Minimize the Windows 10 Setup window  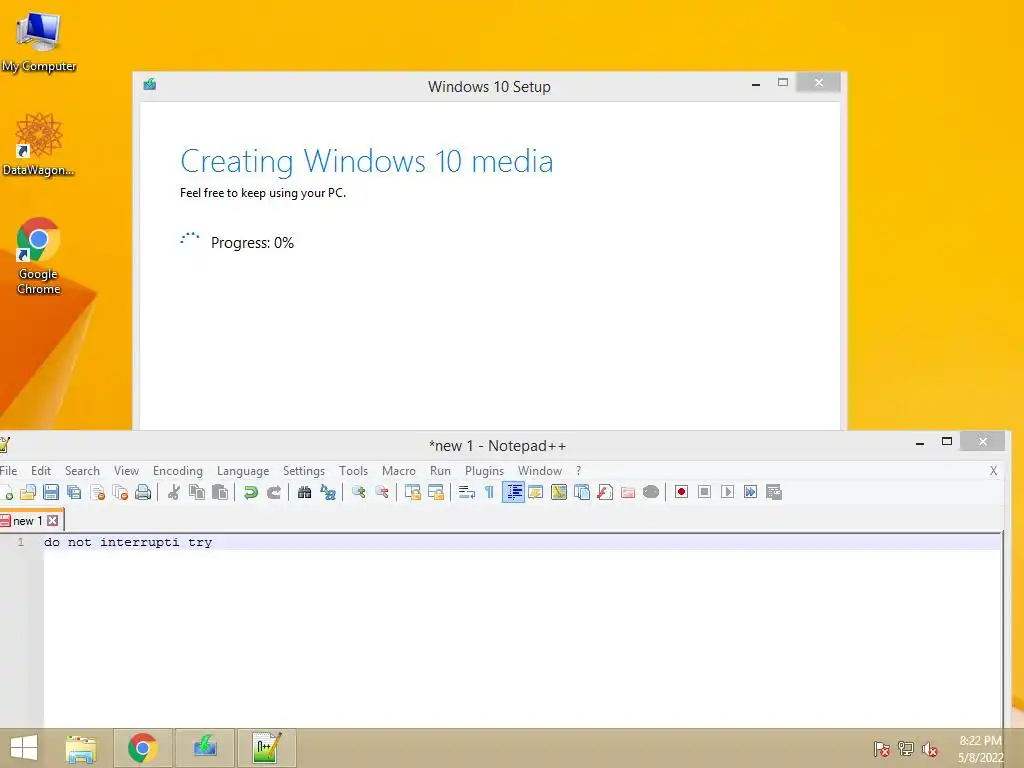tap(756, 84)
